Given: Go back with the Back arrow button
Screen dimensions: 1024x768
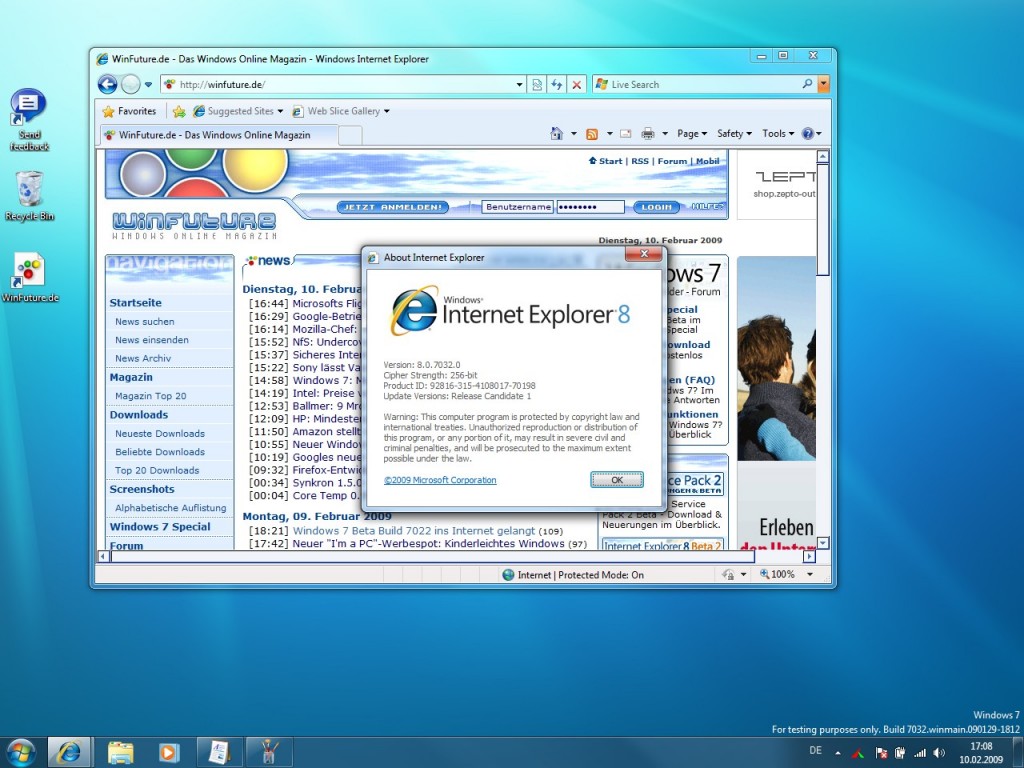Looking at the screenshot, I should 108,84.
